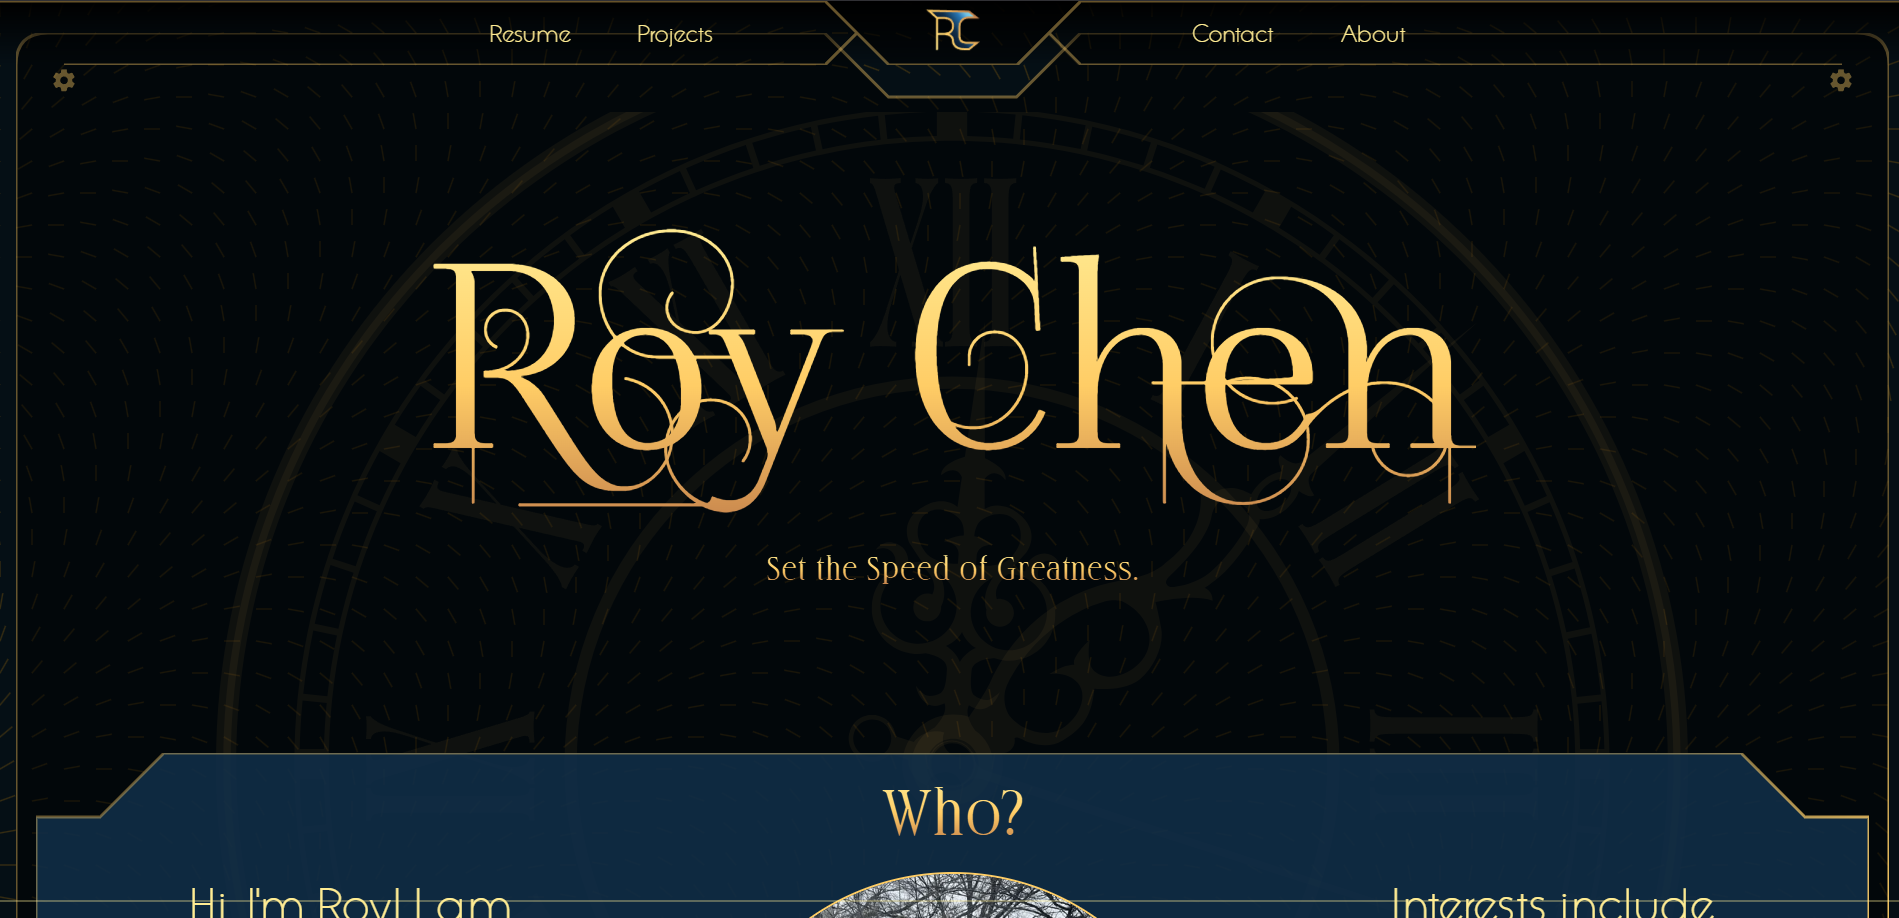Click the angled top-left corner of the Who panel
Viewport: 1899px width, 918px height.
point(130,786)
